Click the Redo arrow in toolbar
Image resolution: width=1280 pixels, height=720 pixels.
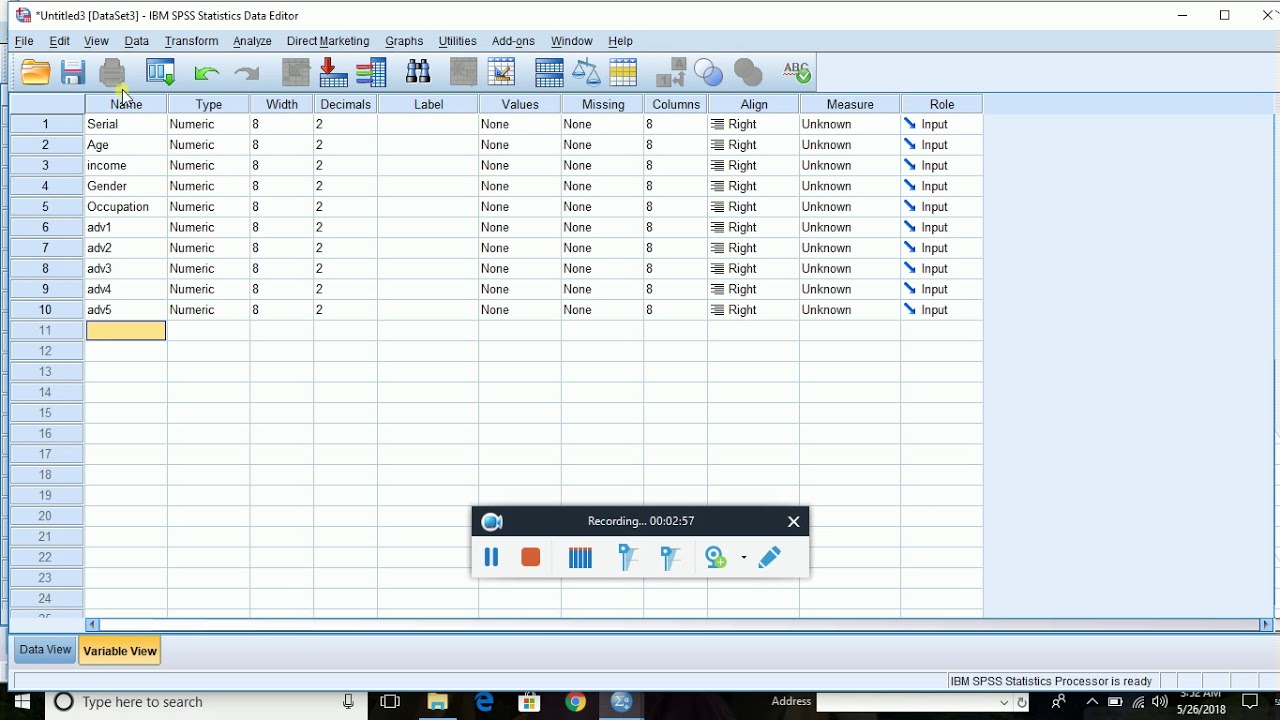click(246, 73)
